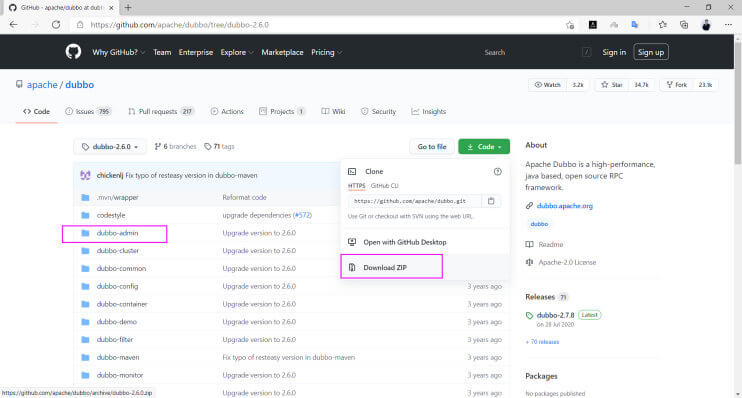Screen dimensions: 742x398
Task: Click chickenlj commit author avatar
Action: tap(85, 175)
